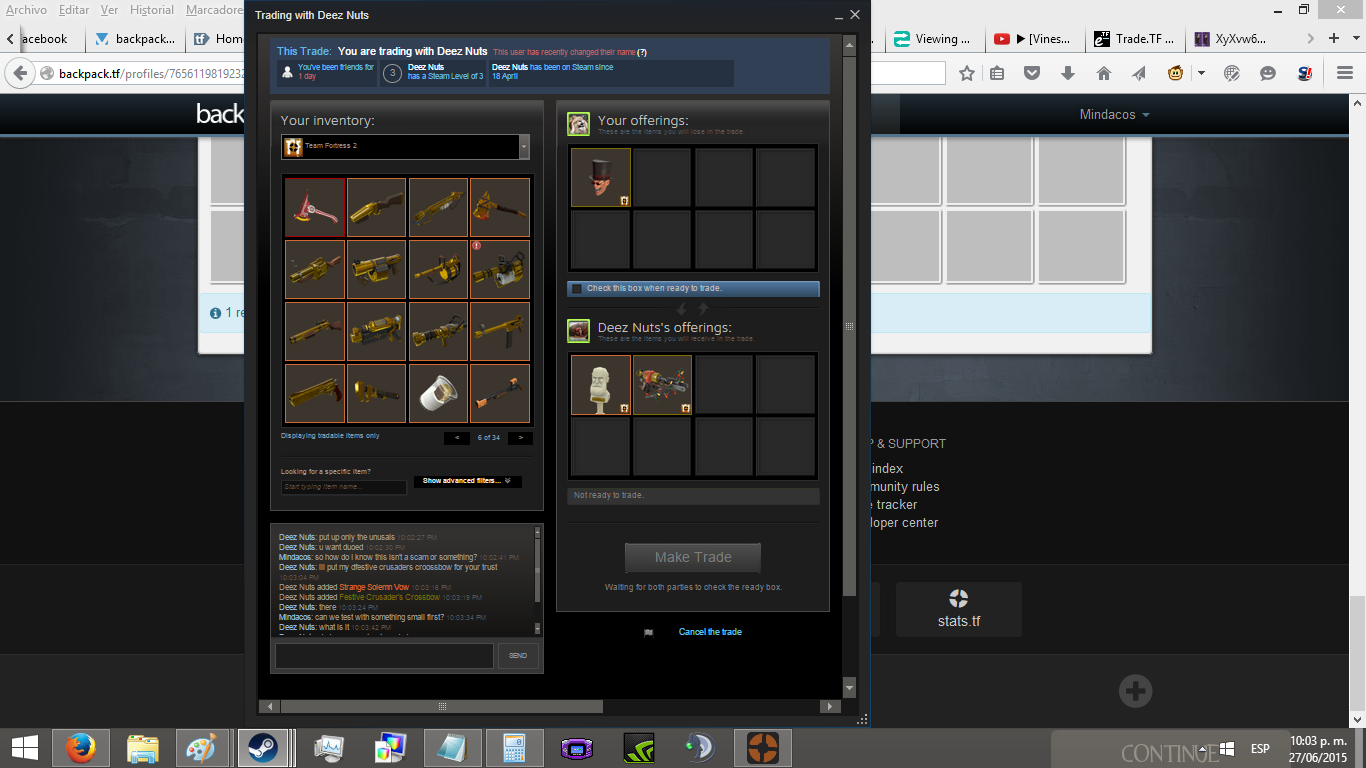Expand Show advanced filters
Image resolution: width=1366 pixels, height=768 pixels.
pos(466,481)
